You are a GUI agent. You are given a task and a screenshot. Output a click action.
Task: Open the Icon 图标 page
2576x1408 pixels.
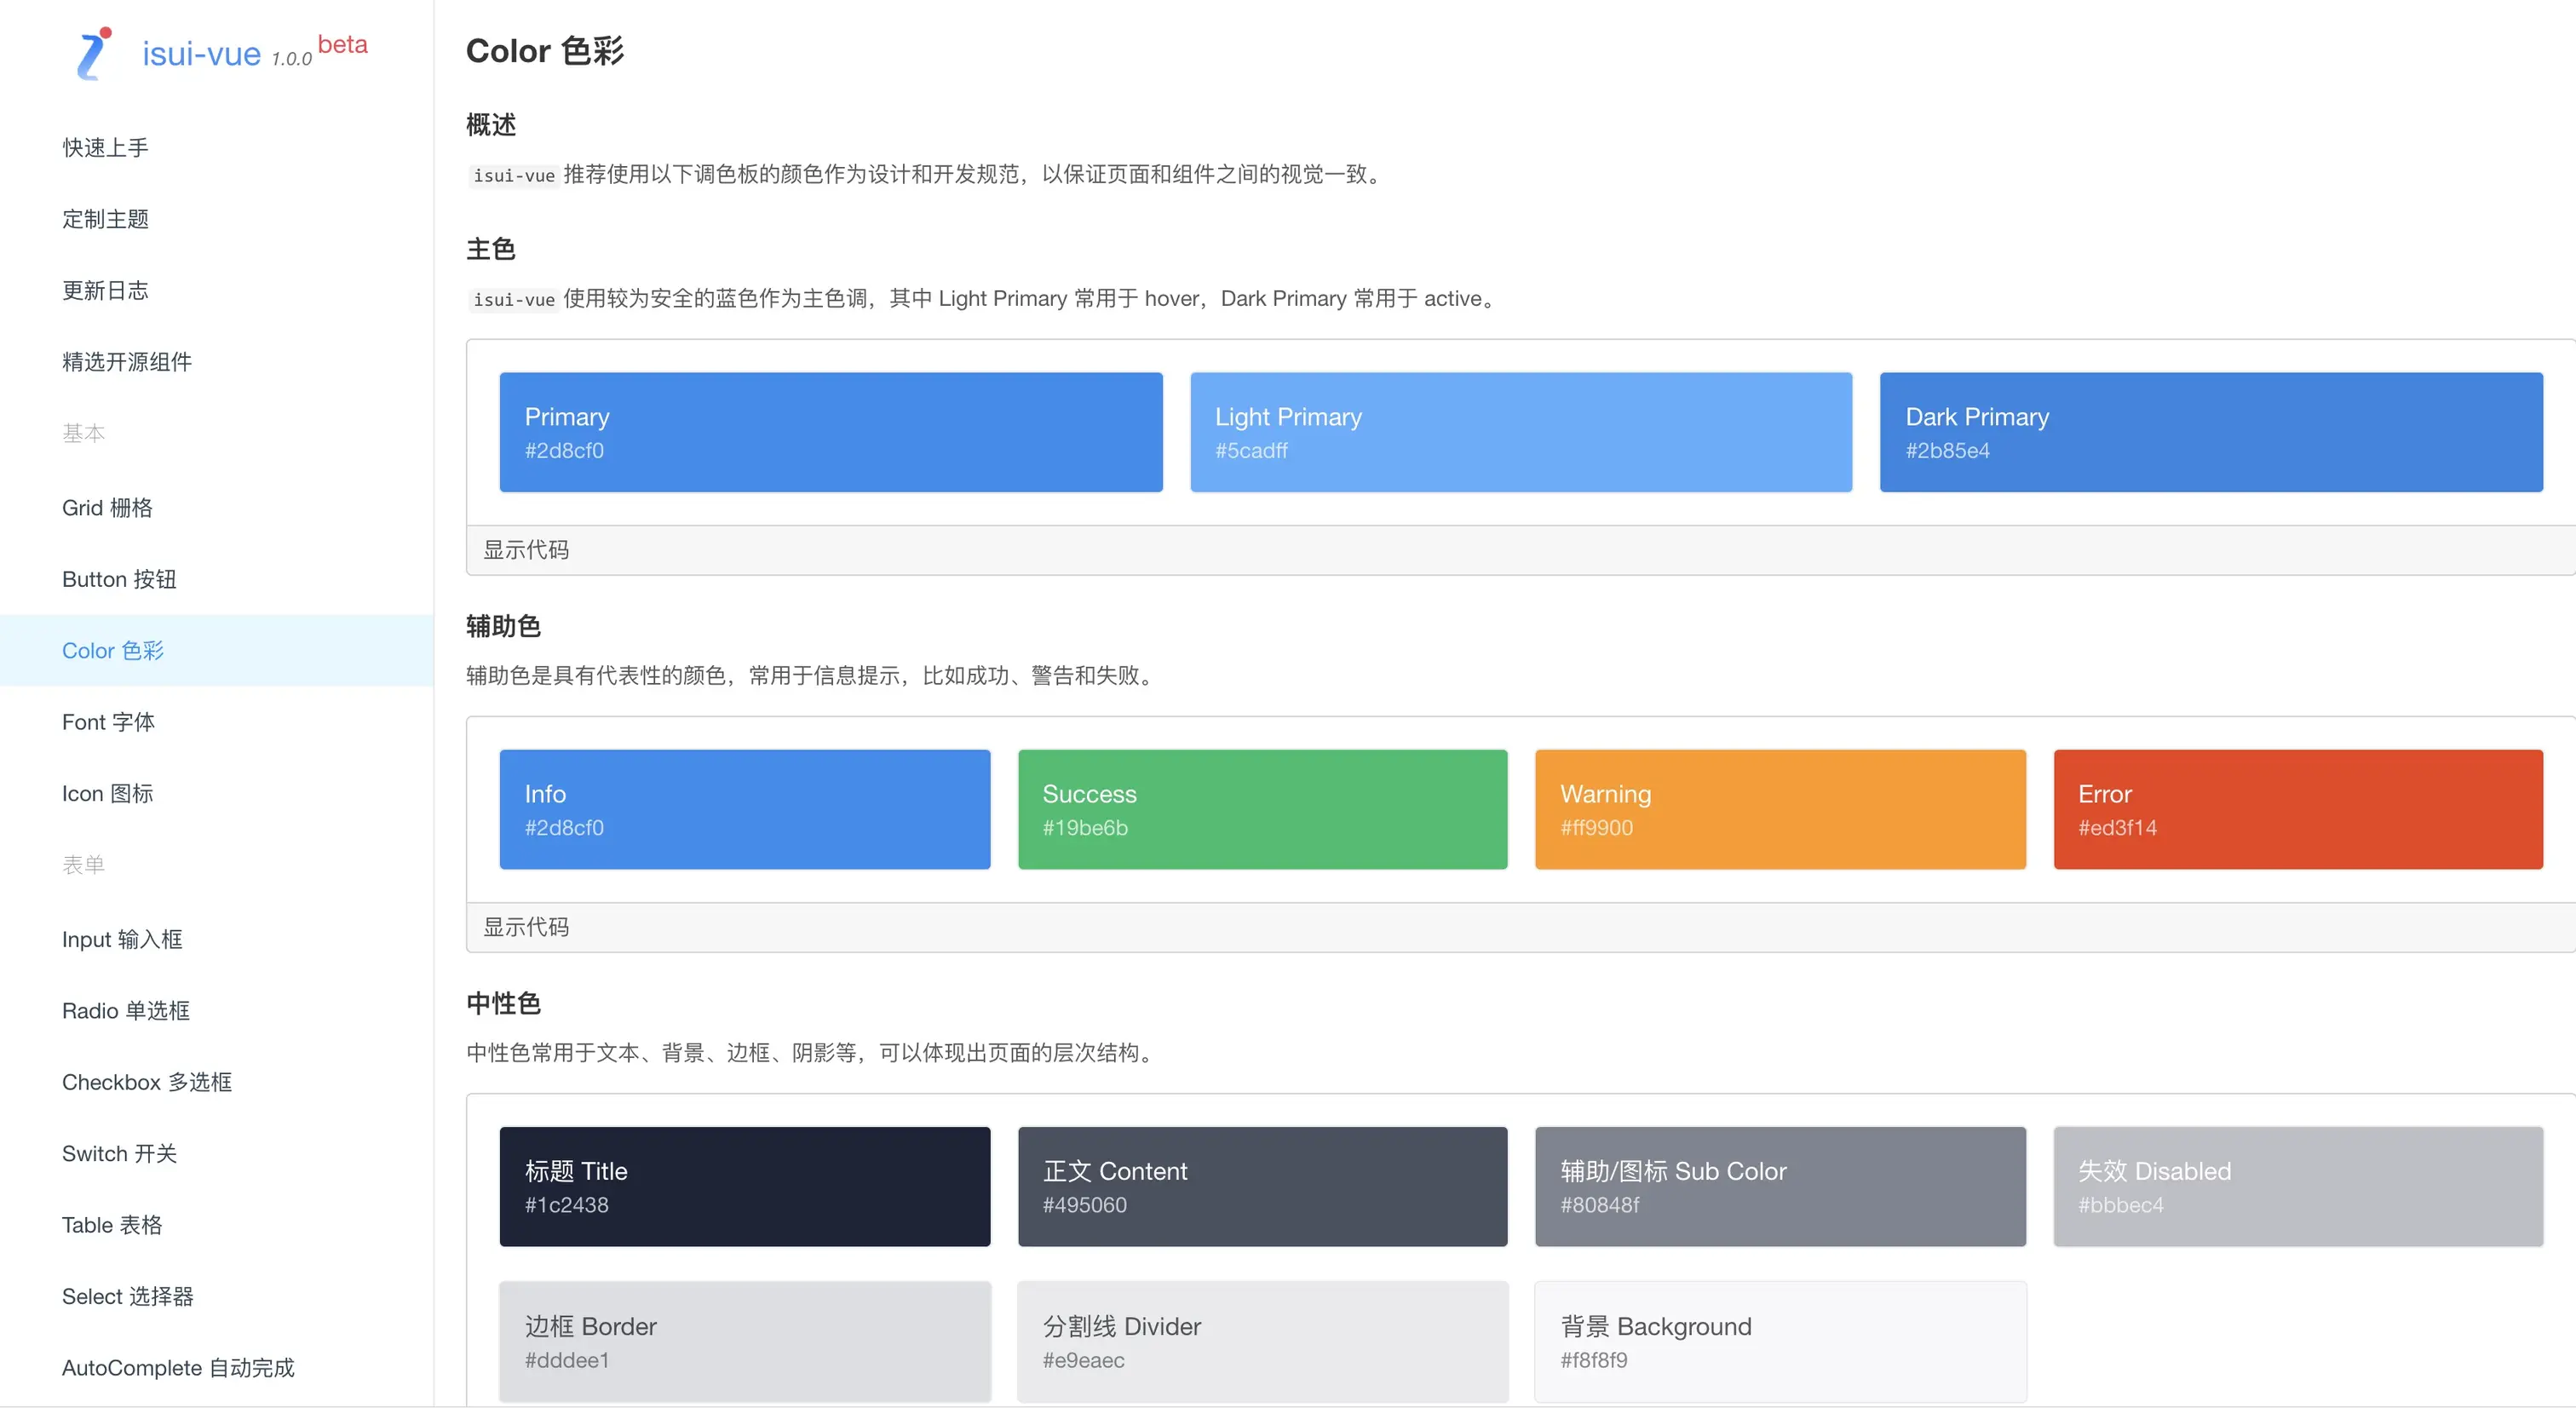click(107, 793)
